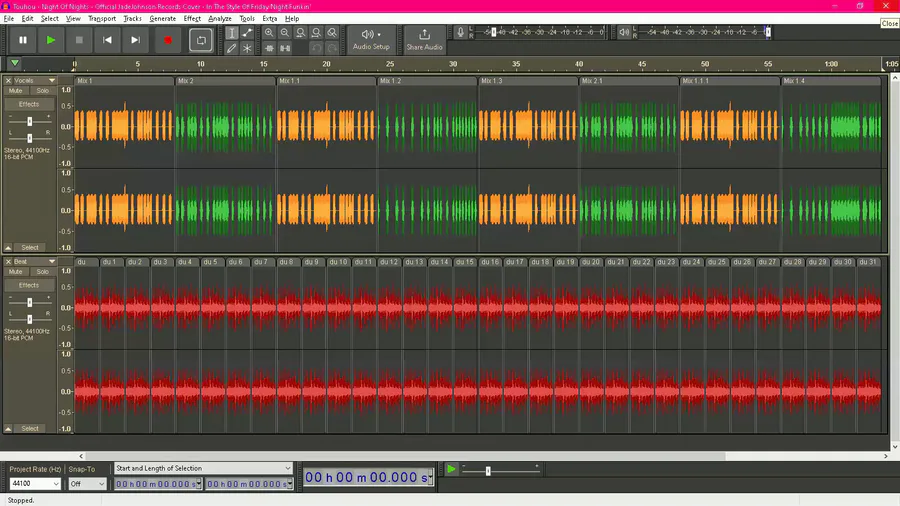Open the File menu
The height and width of the screenshot is (506, 900).
click(x=9, y=18)
